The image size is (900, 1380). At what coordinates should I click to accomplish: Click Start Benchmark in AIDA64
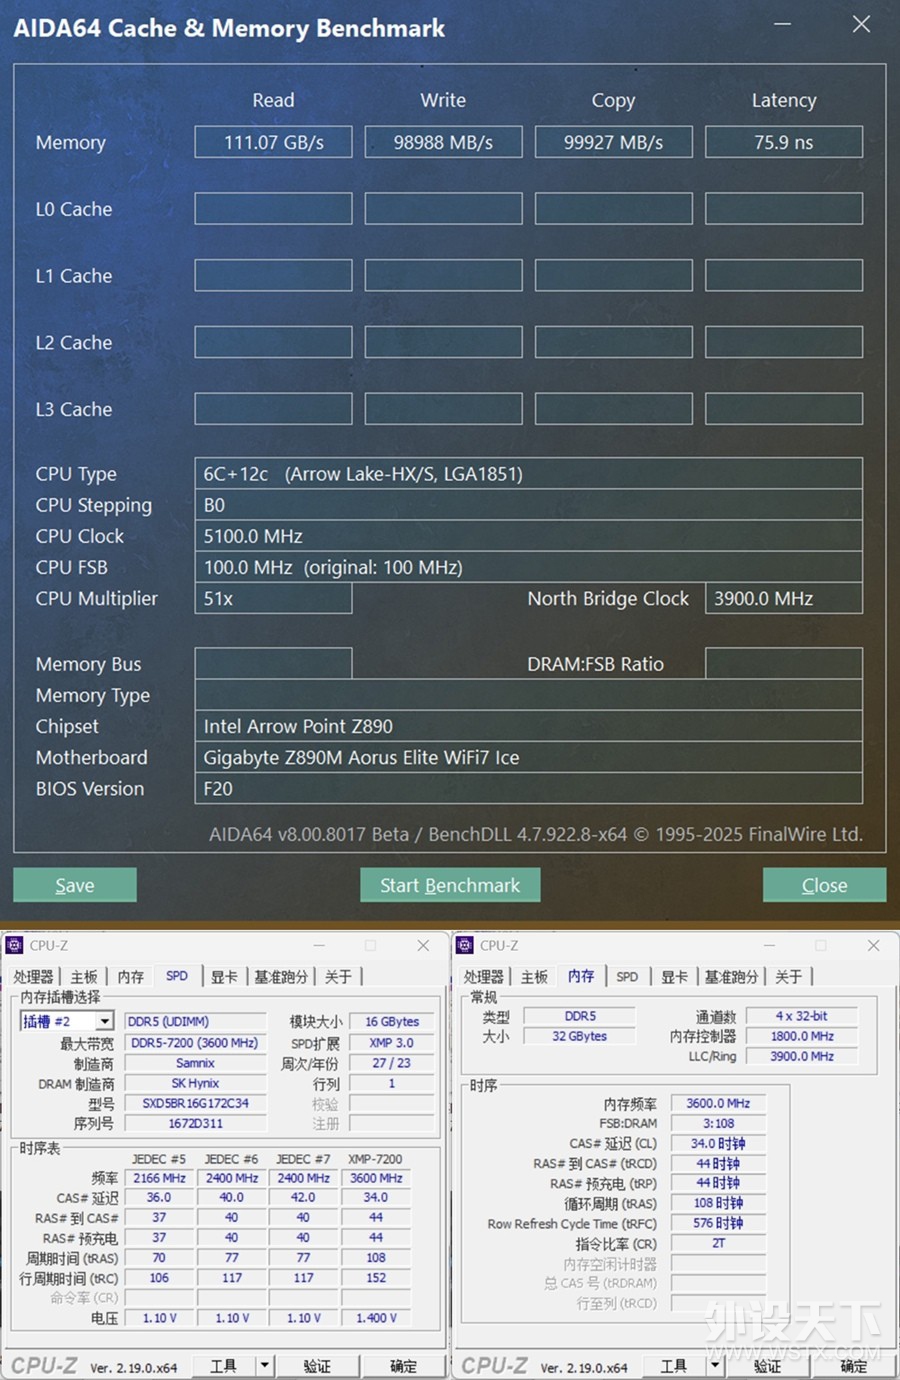click(450, 885)
